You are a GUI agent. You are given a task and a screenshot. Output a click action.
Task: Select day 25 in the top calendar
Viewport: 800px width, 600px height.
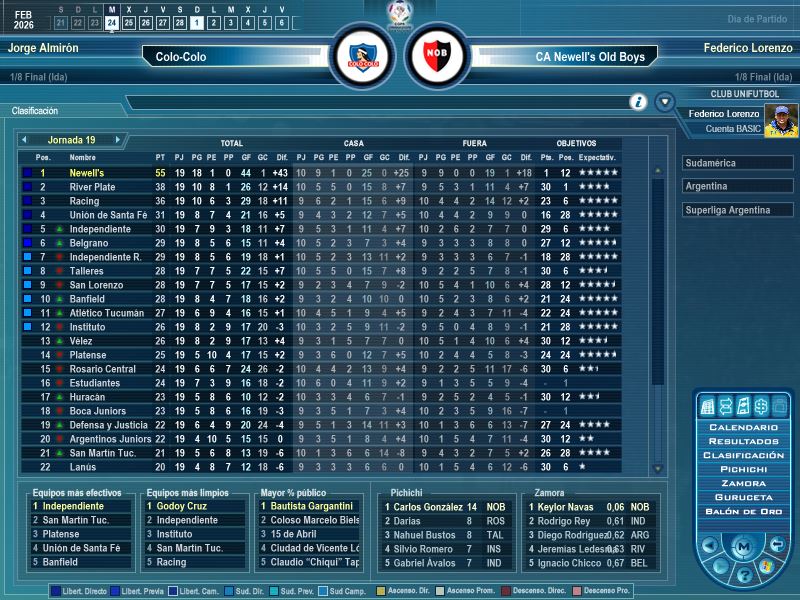tap(129, 22)
